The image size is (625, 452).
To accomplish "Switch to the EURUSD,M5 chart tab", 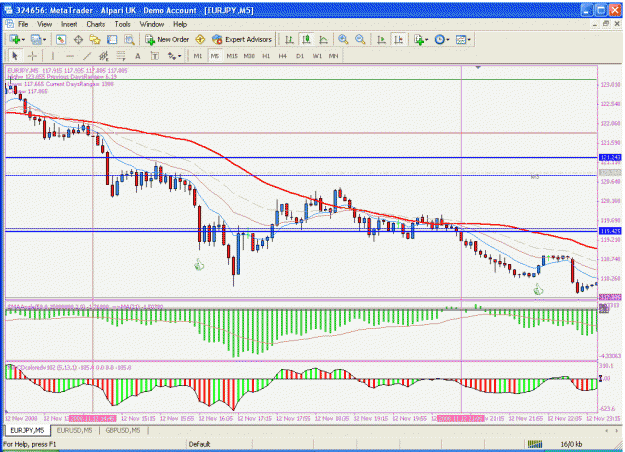I will [75, 430].
